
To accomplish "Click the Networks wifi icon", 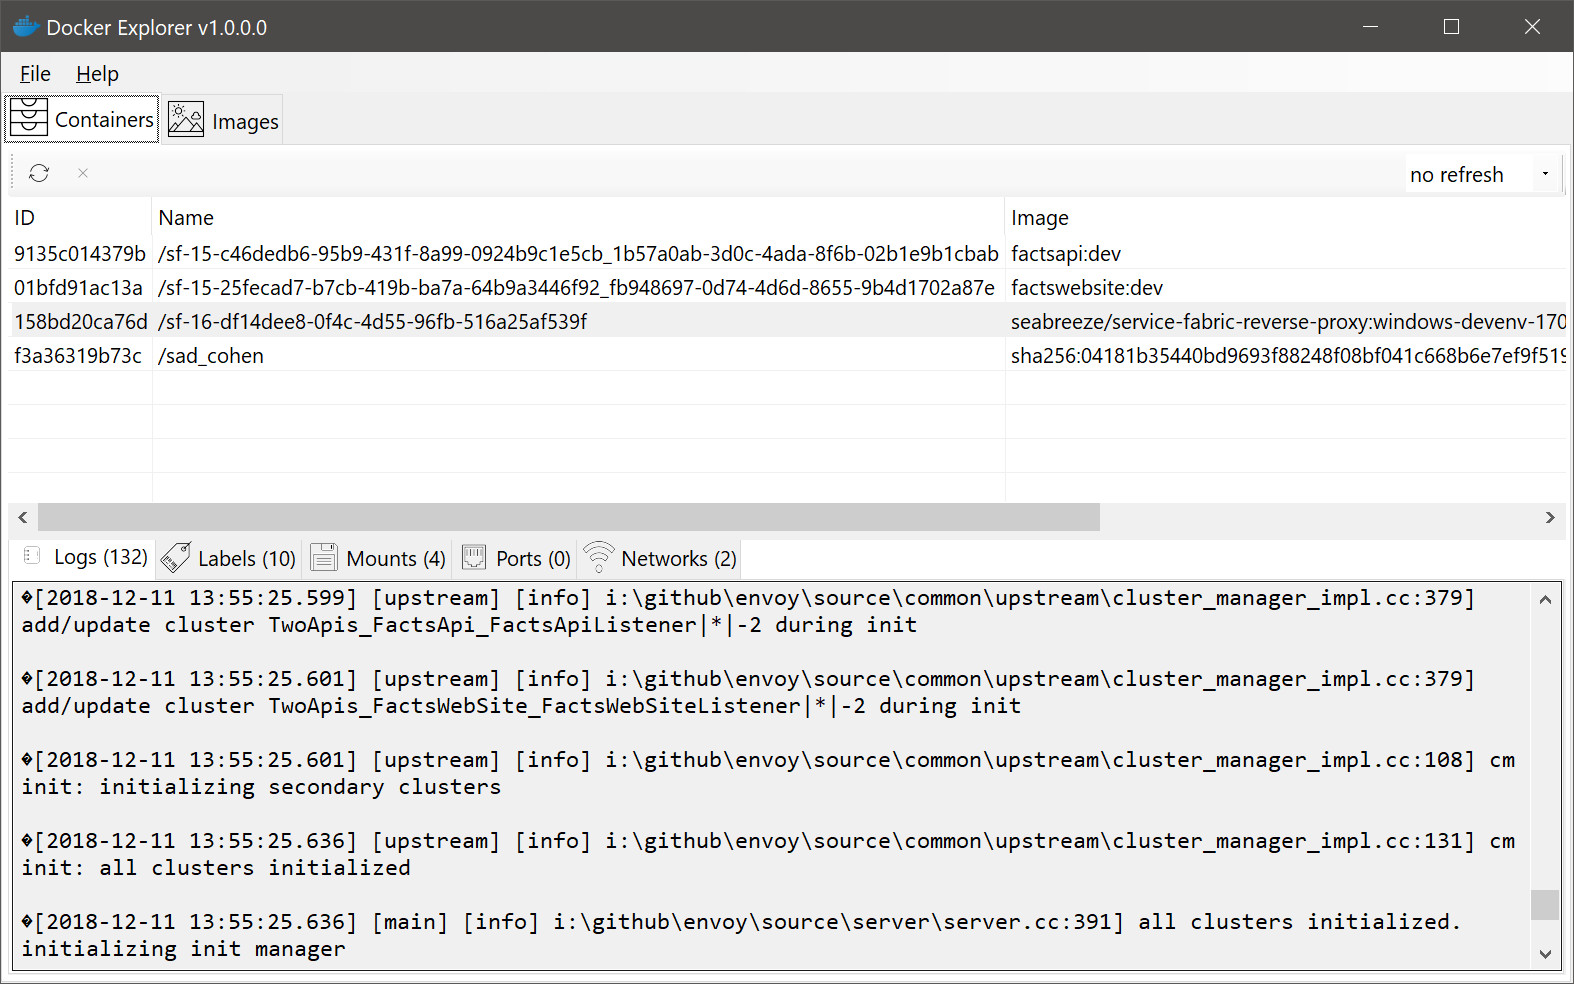I will [599, 557].
